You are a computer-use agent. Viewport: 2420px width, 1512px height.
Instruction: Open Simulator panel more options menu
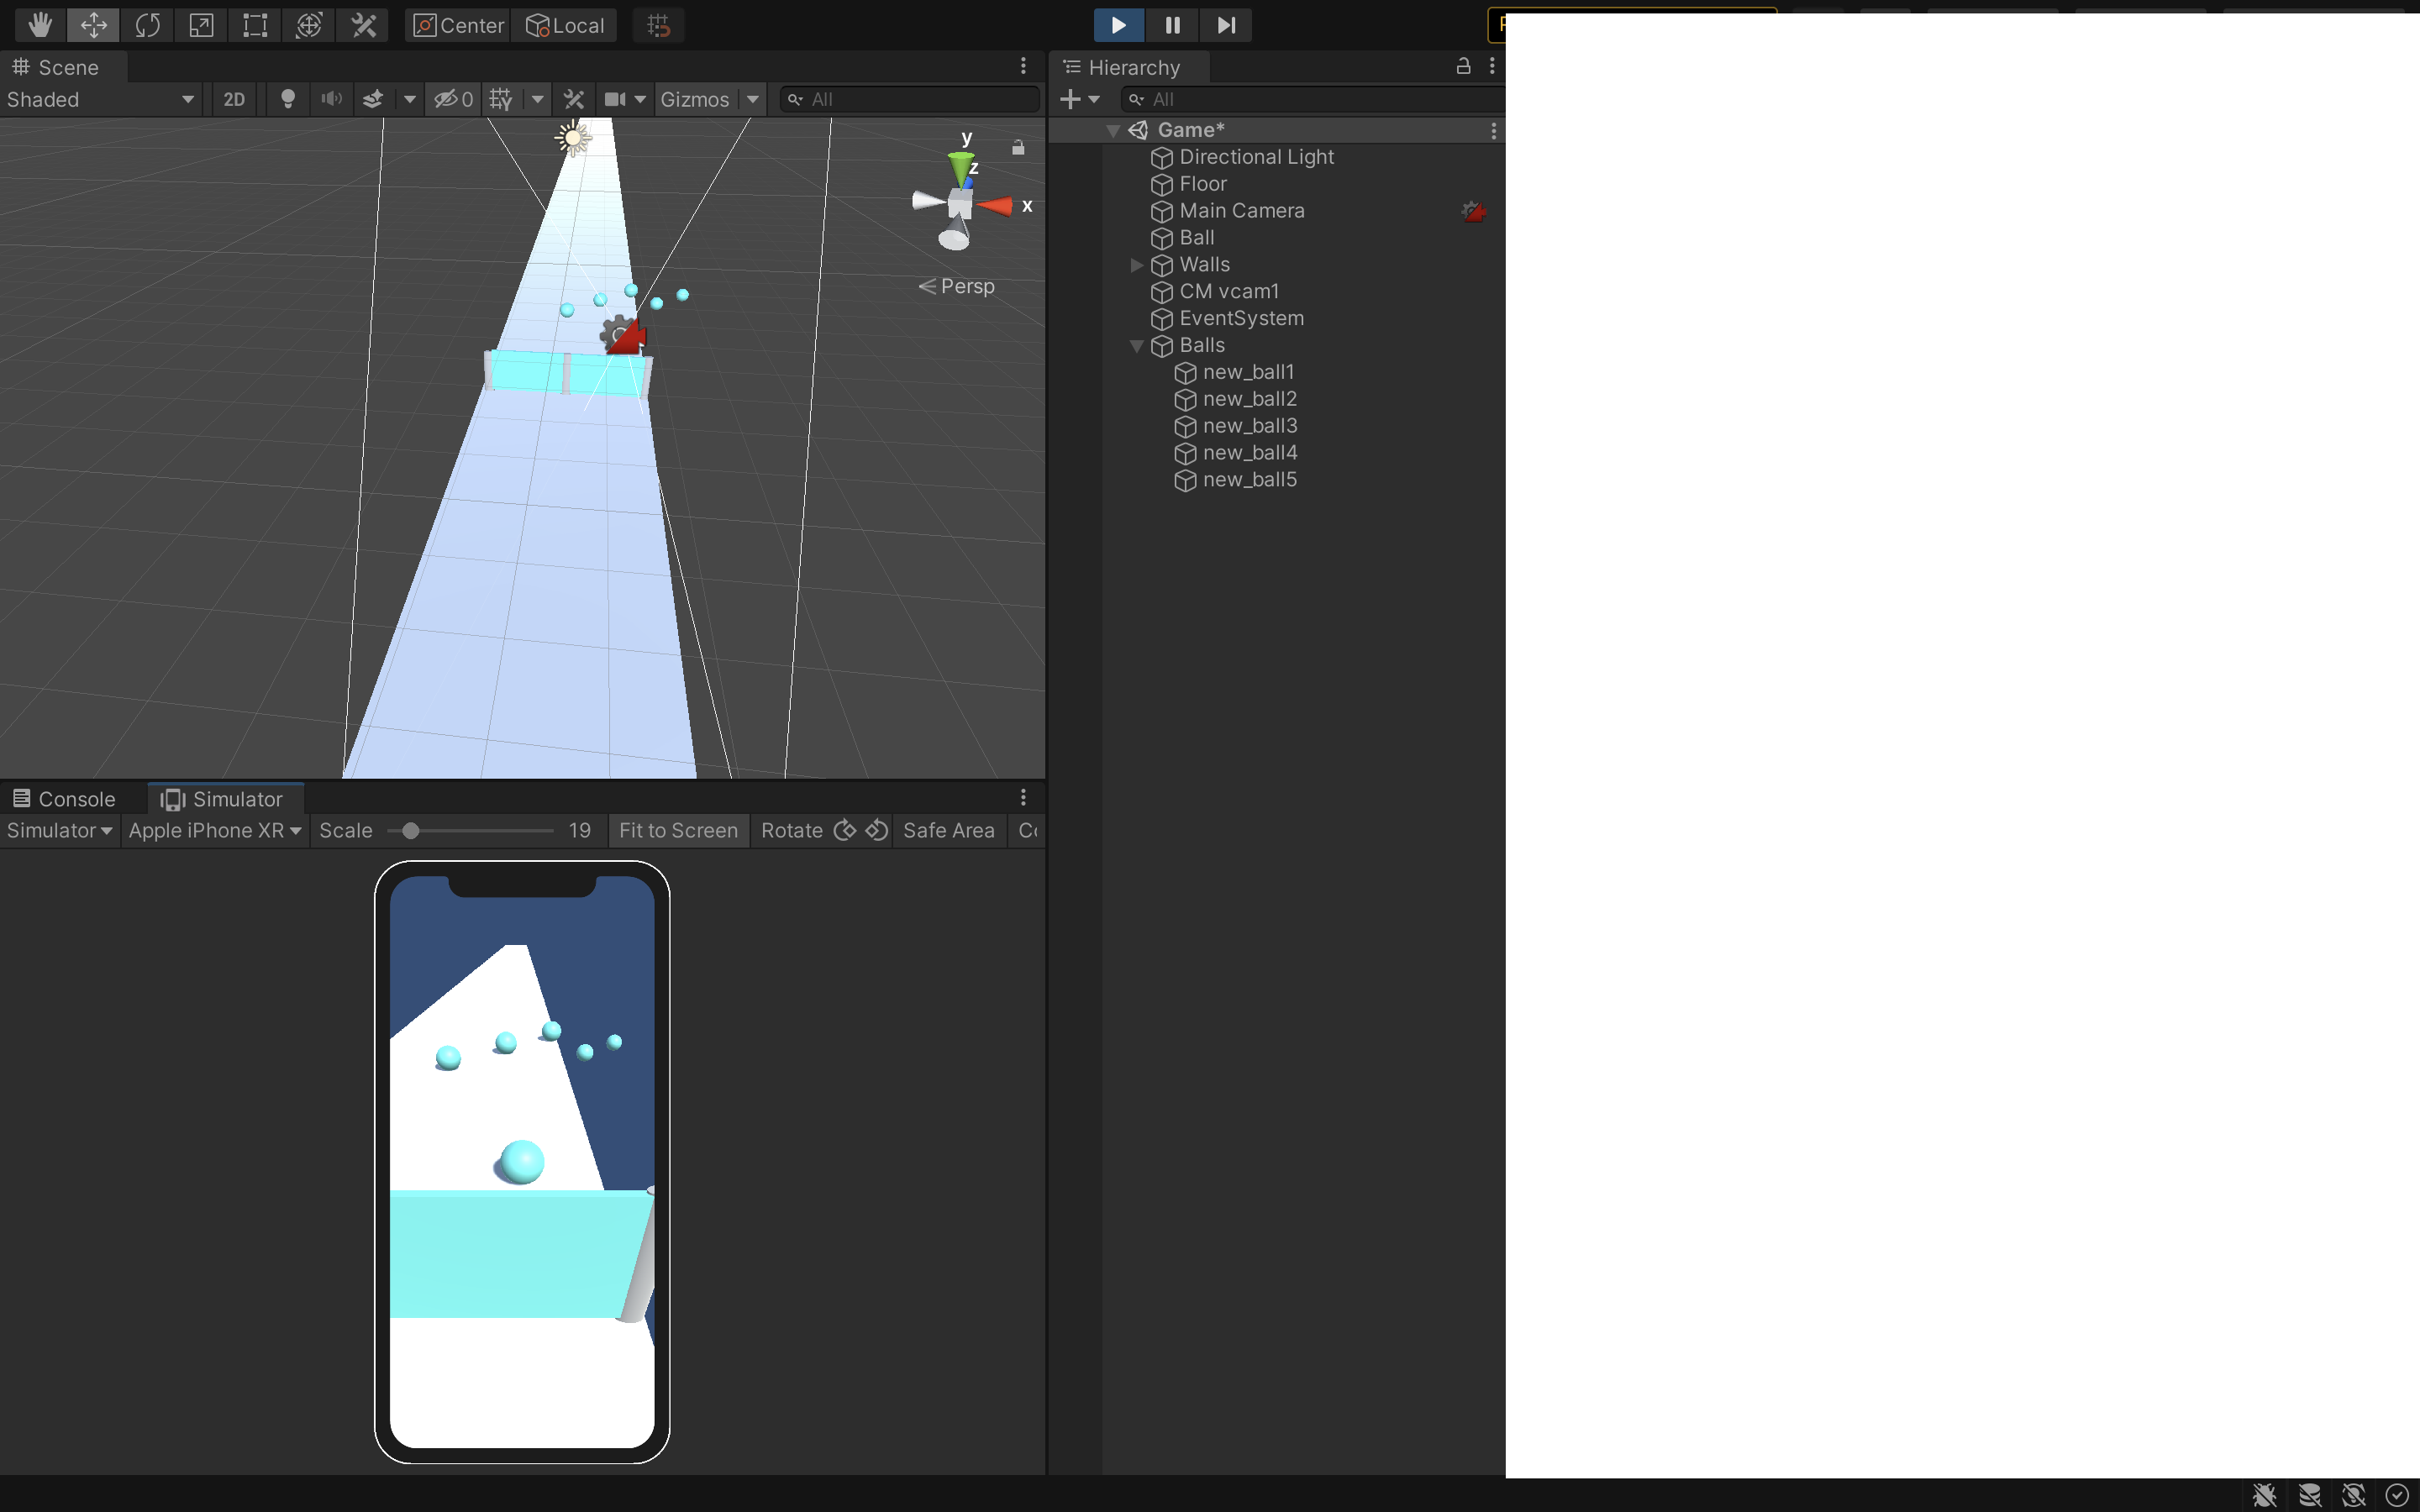(x=1023, y=797)
